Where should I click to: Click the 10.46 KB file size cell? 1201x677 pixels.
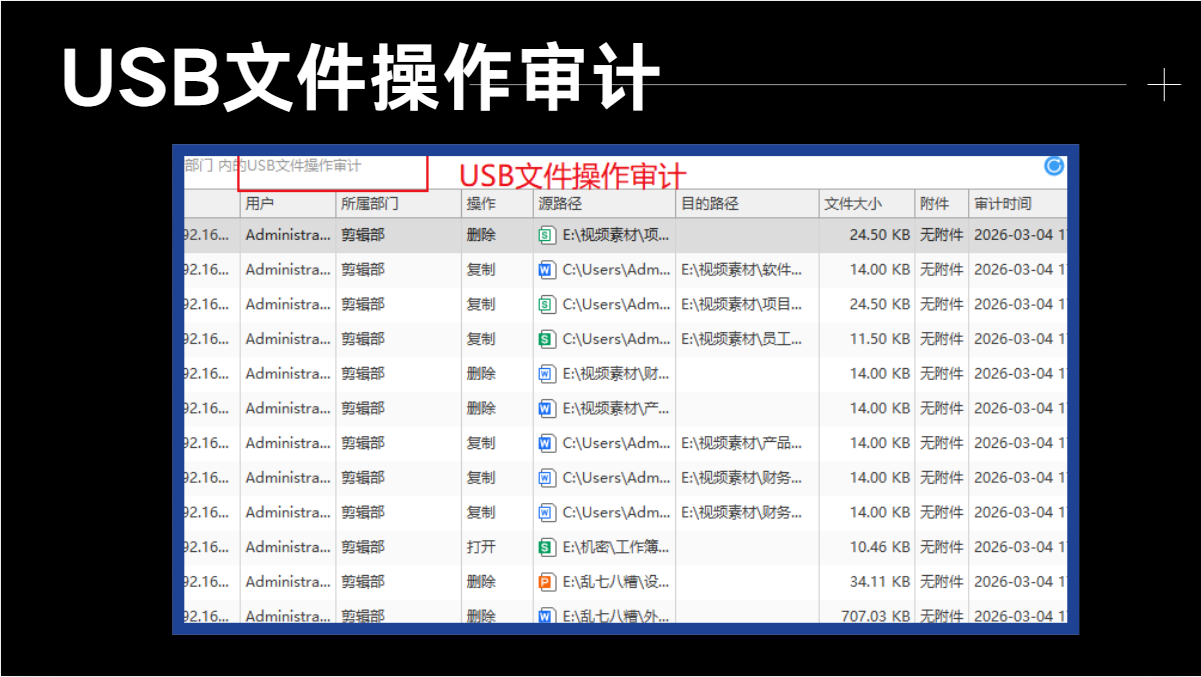880,547
